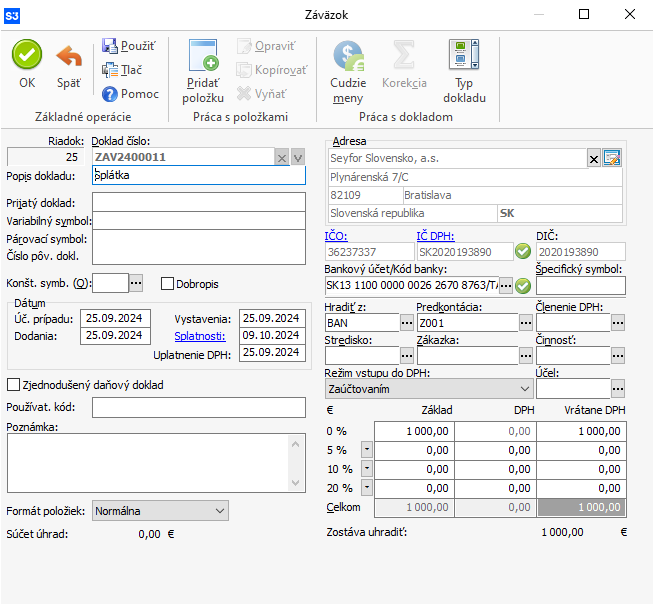The width and height of the screenshot is (653, 604).
Task: Click the Použiť save icon
Action: [110, 46]
